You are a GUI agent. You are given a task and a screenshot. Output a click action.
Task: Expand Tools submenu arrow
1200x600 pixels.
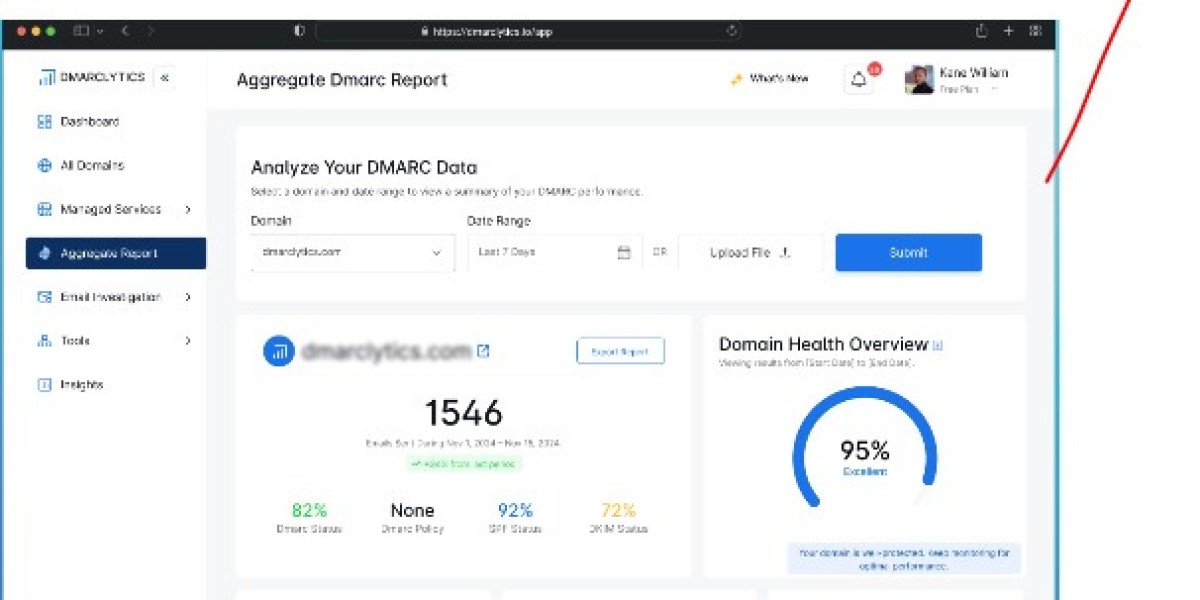pos(188,341)
